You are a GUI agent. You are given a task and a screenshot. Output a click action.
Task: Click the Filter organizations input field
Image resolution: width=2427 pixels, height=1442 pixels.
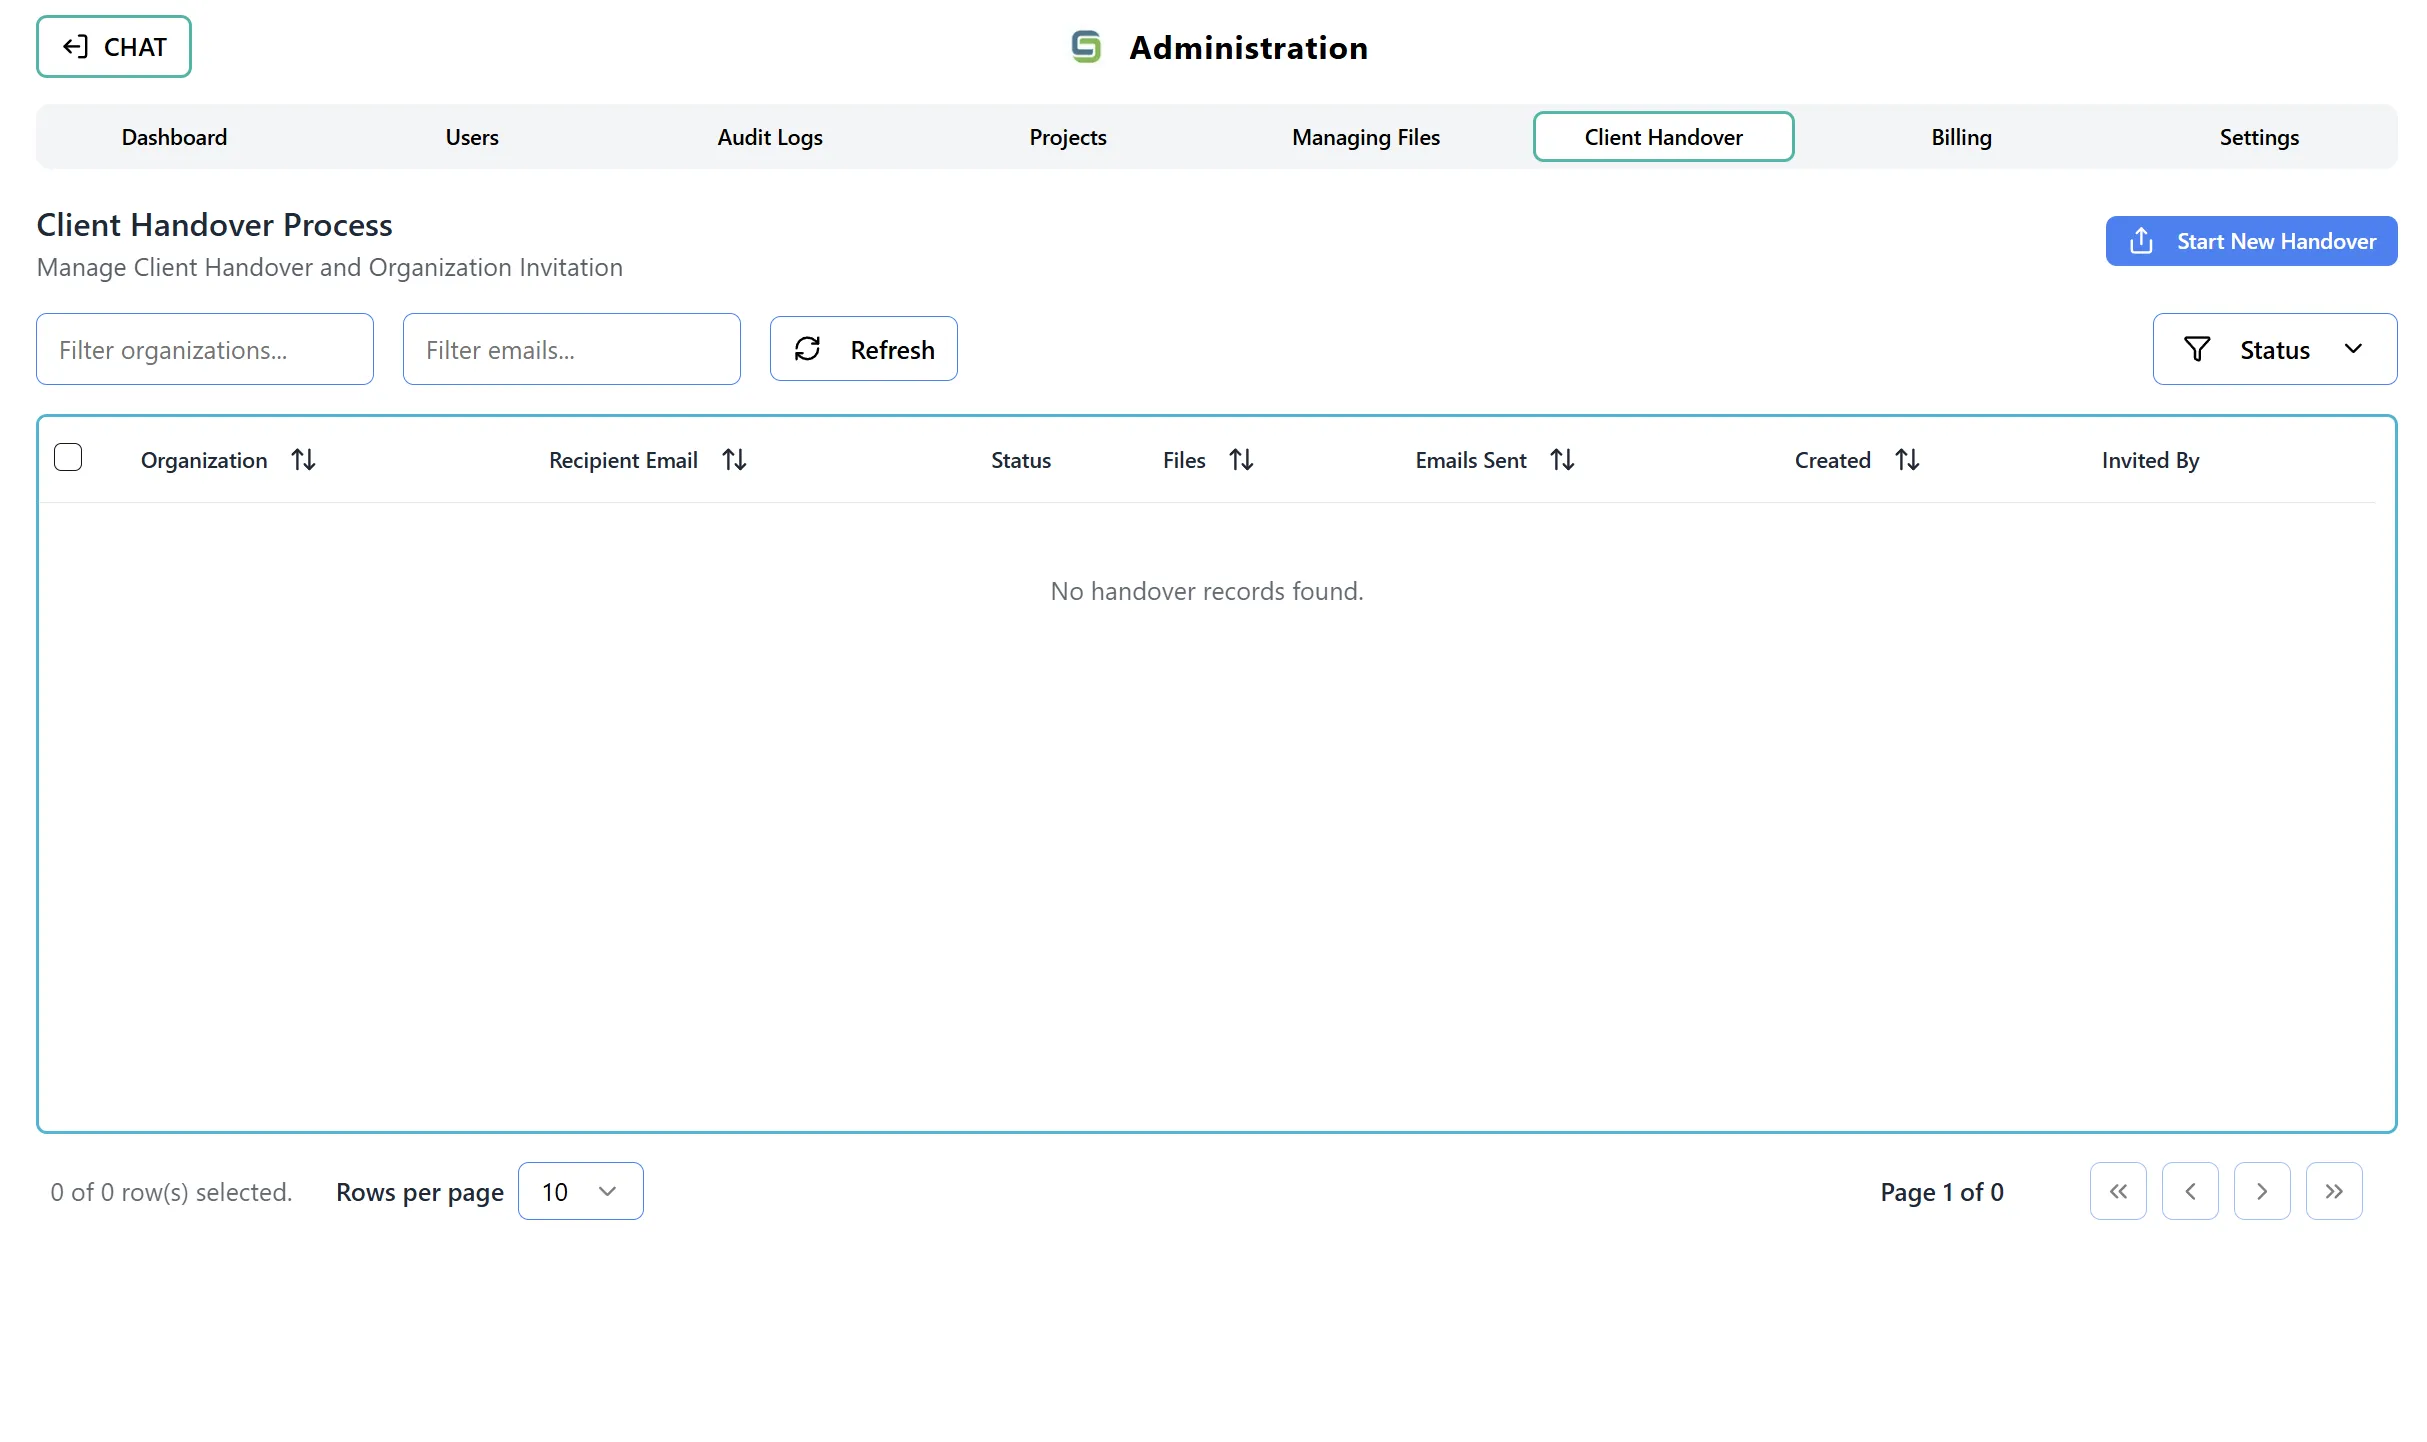point(204,349)
